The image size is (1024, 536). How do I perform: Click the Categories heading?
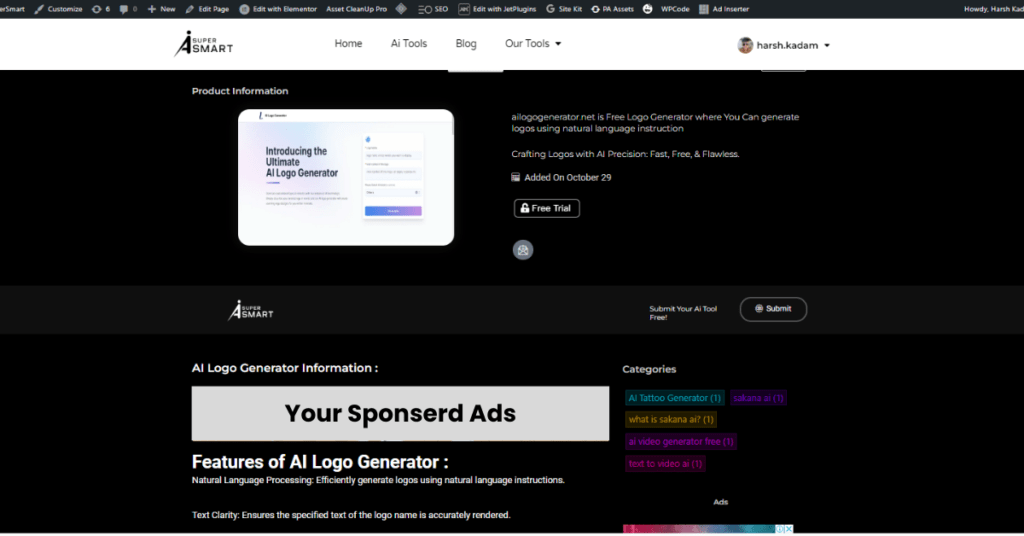649,369
